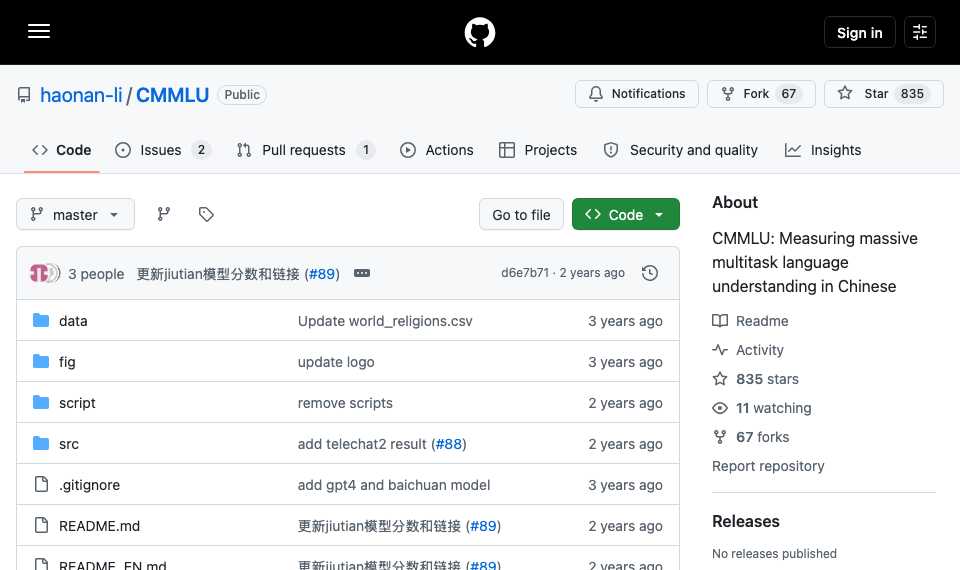960x570 pixels.
Task: Open 'update logo' commit message
Action: (x=336, y=362)
